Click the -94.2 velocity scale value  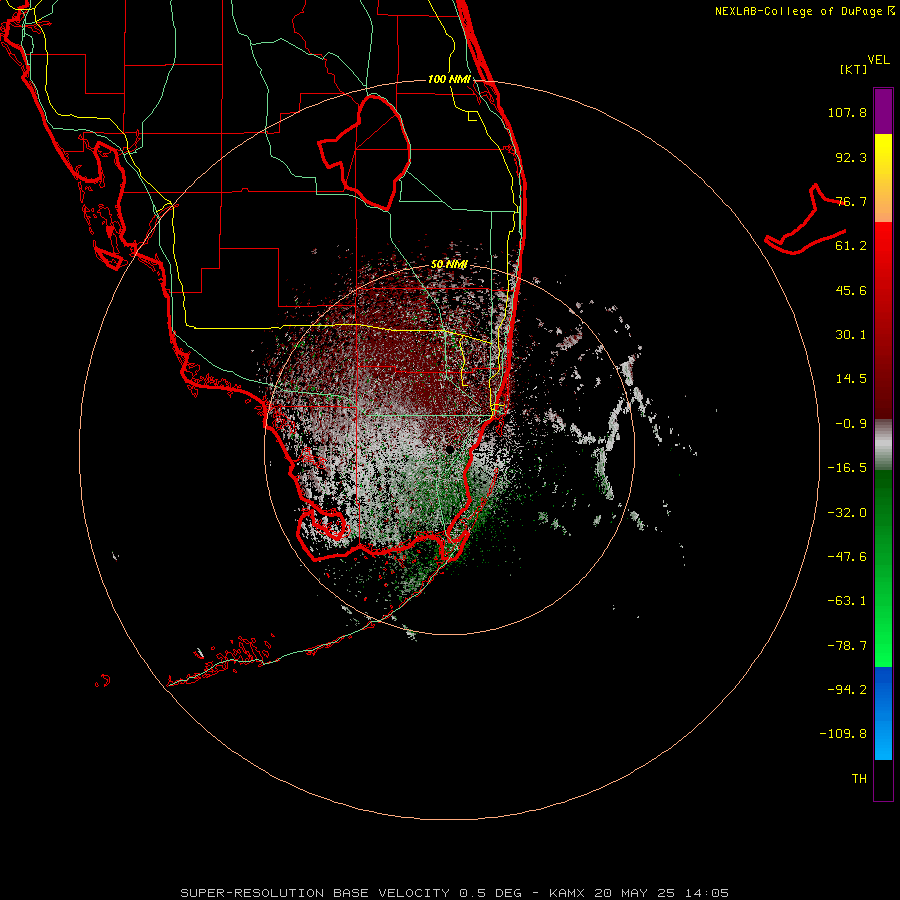[x=847, y=689]
